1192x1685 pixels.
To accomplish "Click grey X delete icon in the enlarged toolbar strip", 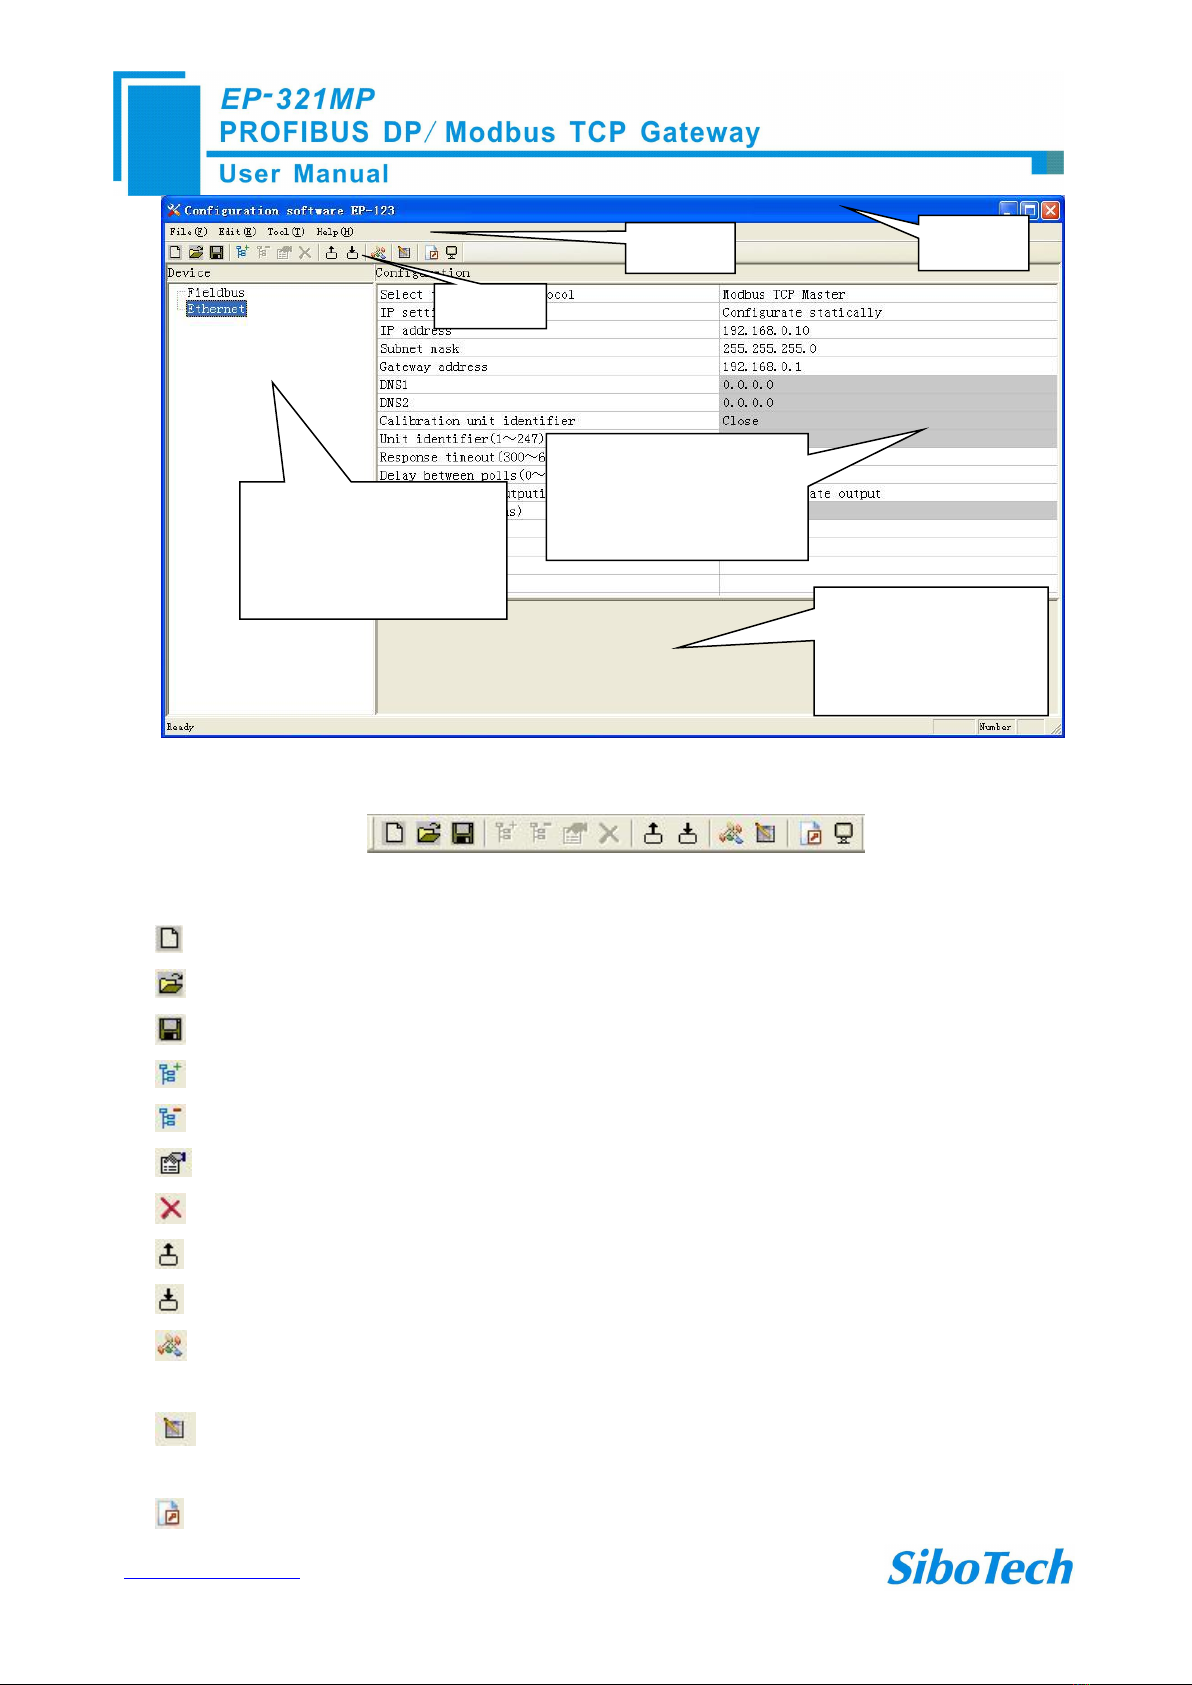I will point(608,833).
